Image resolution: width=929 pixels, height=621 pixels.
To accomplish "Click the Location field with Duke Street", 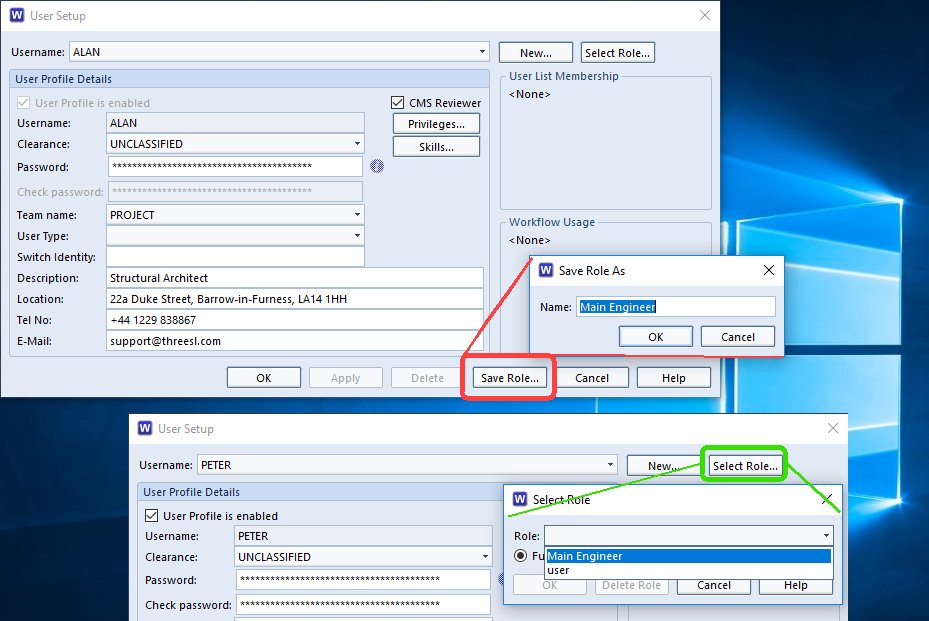I will pos(295,299).
